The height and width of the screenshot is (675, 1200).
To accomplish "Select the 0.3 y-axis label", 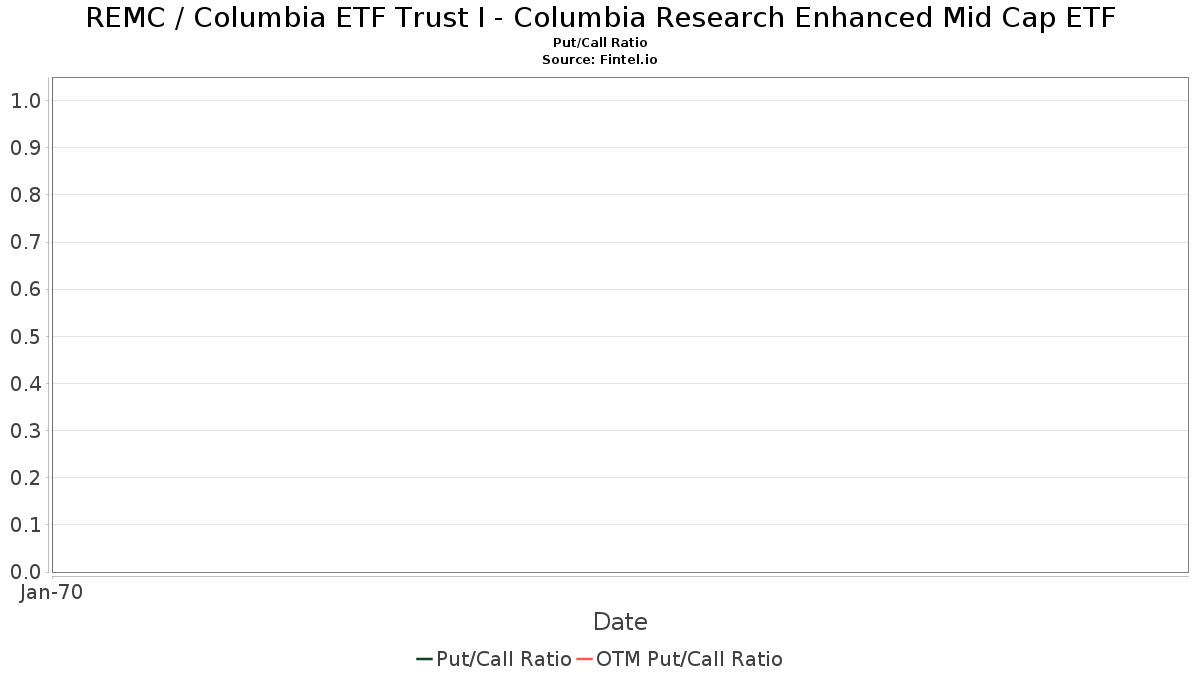I will [25, 431].
